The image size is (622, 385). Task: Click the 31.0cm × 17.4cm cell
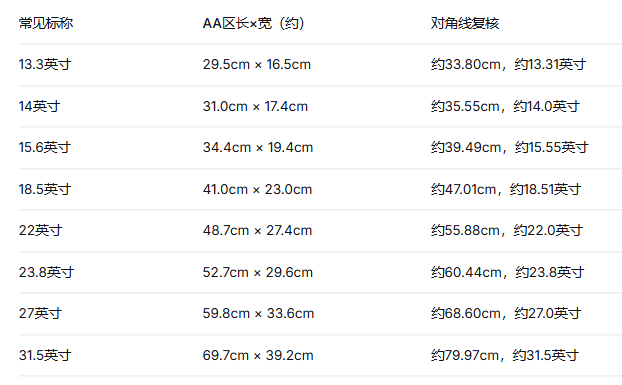click(x=255, y=106)
